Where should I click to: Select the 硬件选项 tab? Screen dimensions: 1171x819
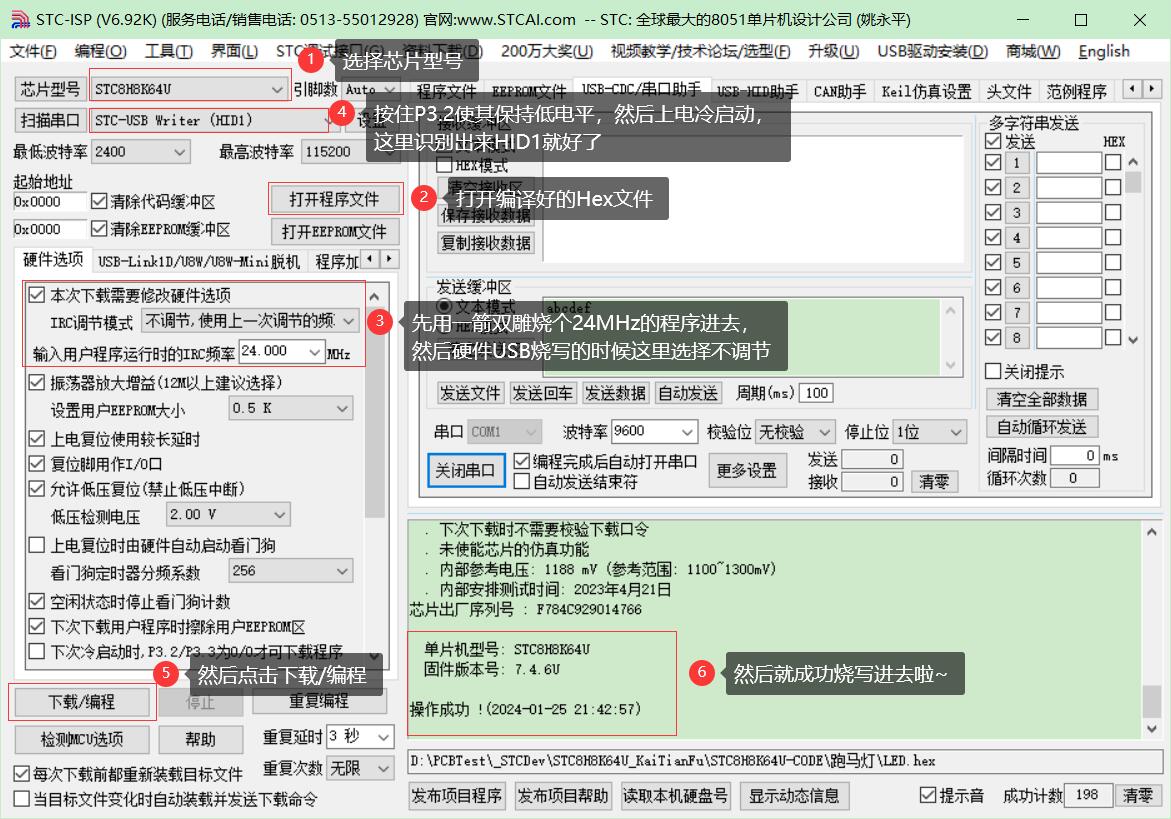[x=53, y=259]
